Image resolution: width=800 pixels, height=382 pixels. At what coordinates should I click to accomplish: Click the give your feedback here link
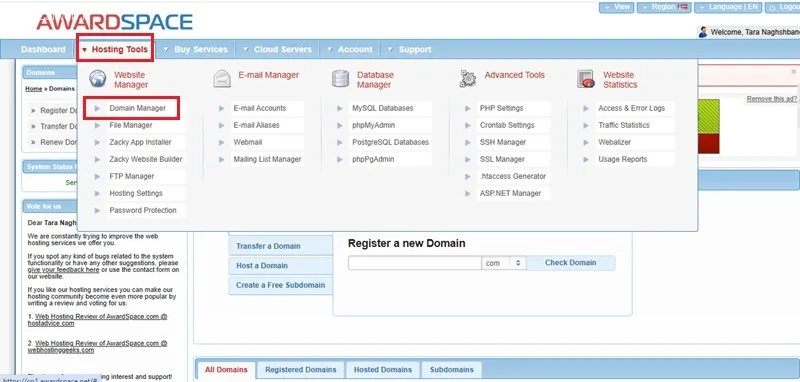tap(63, 270)
